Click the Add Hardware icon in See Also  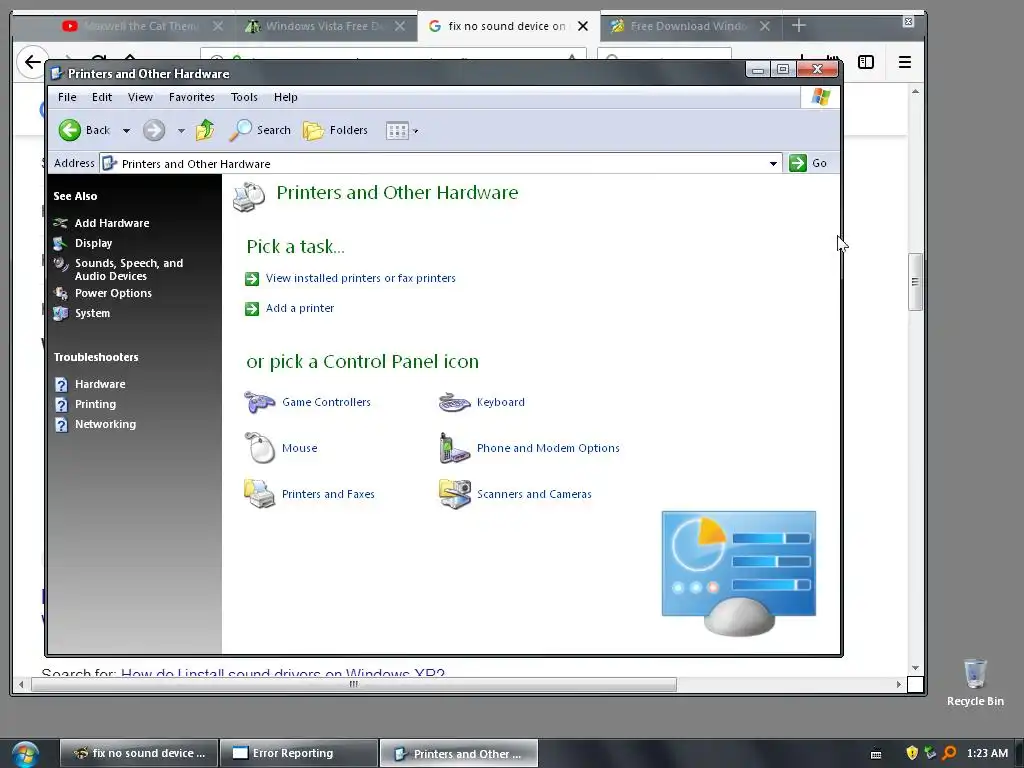[x=61, y=223]
